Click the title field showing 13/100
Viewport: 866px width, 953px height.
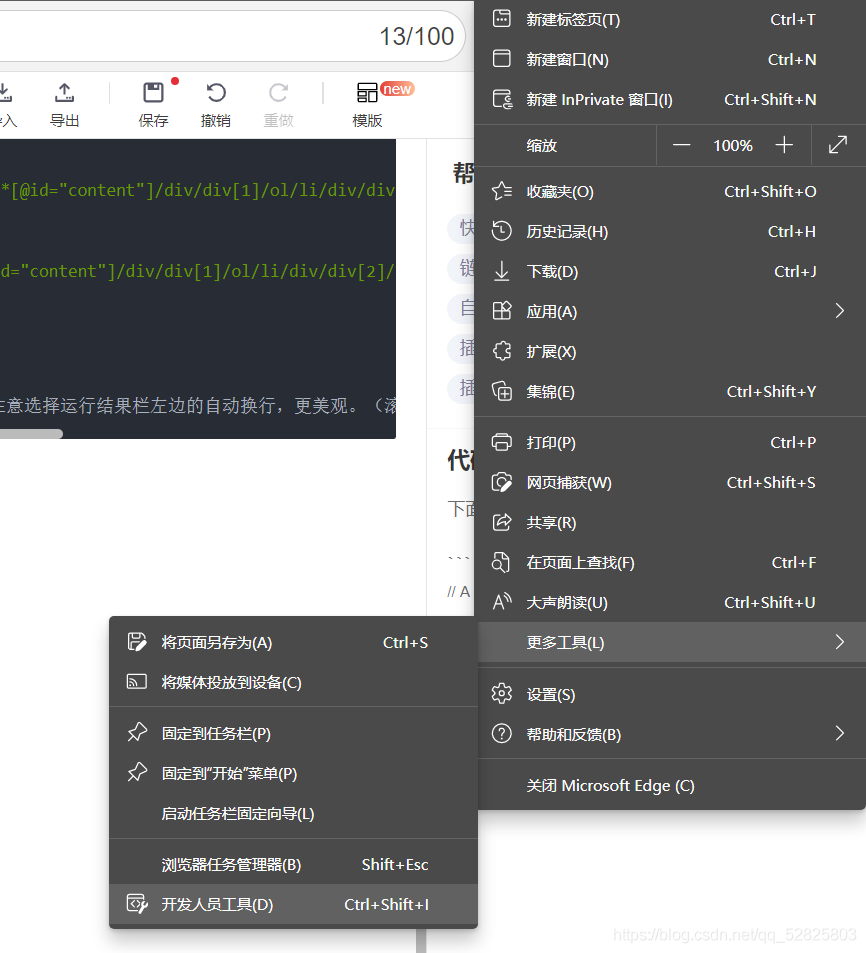(232, 36)
